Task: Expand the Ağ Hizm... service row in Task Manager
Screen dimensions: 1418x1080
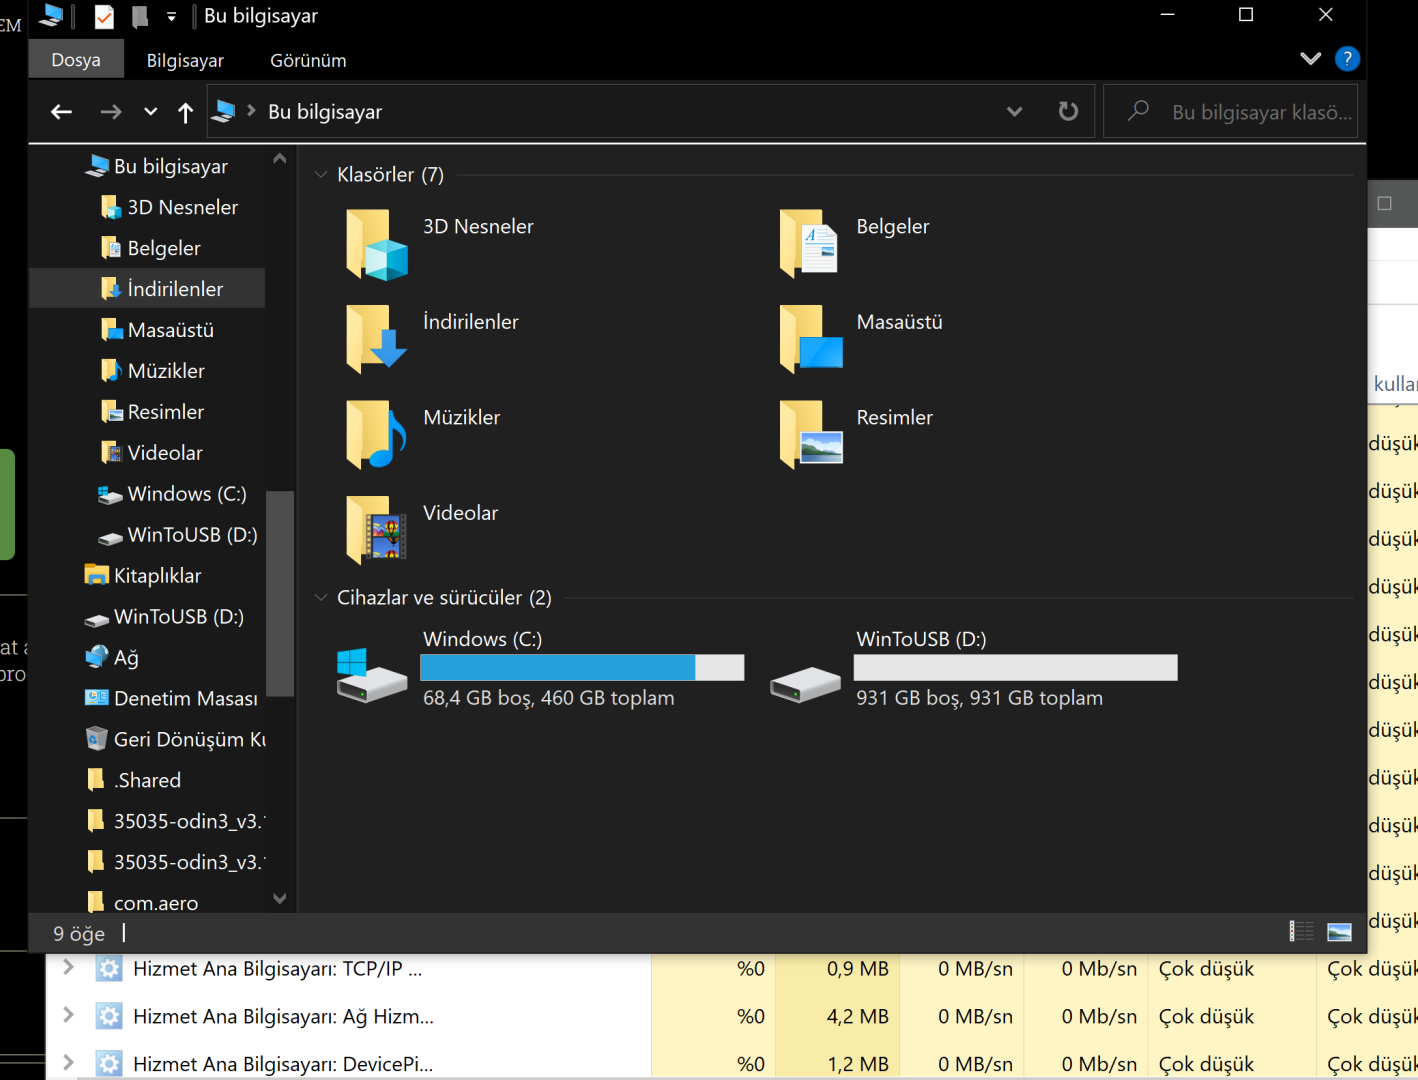Action: (x=69, y=1015)
